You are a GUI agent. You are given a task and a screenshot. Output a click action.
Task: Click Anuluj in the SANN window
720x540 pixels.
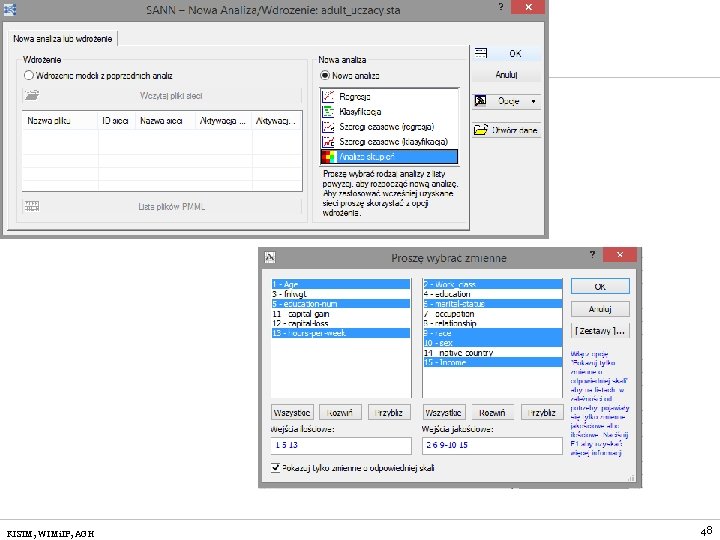point(506,75)
